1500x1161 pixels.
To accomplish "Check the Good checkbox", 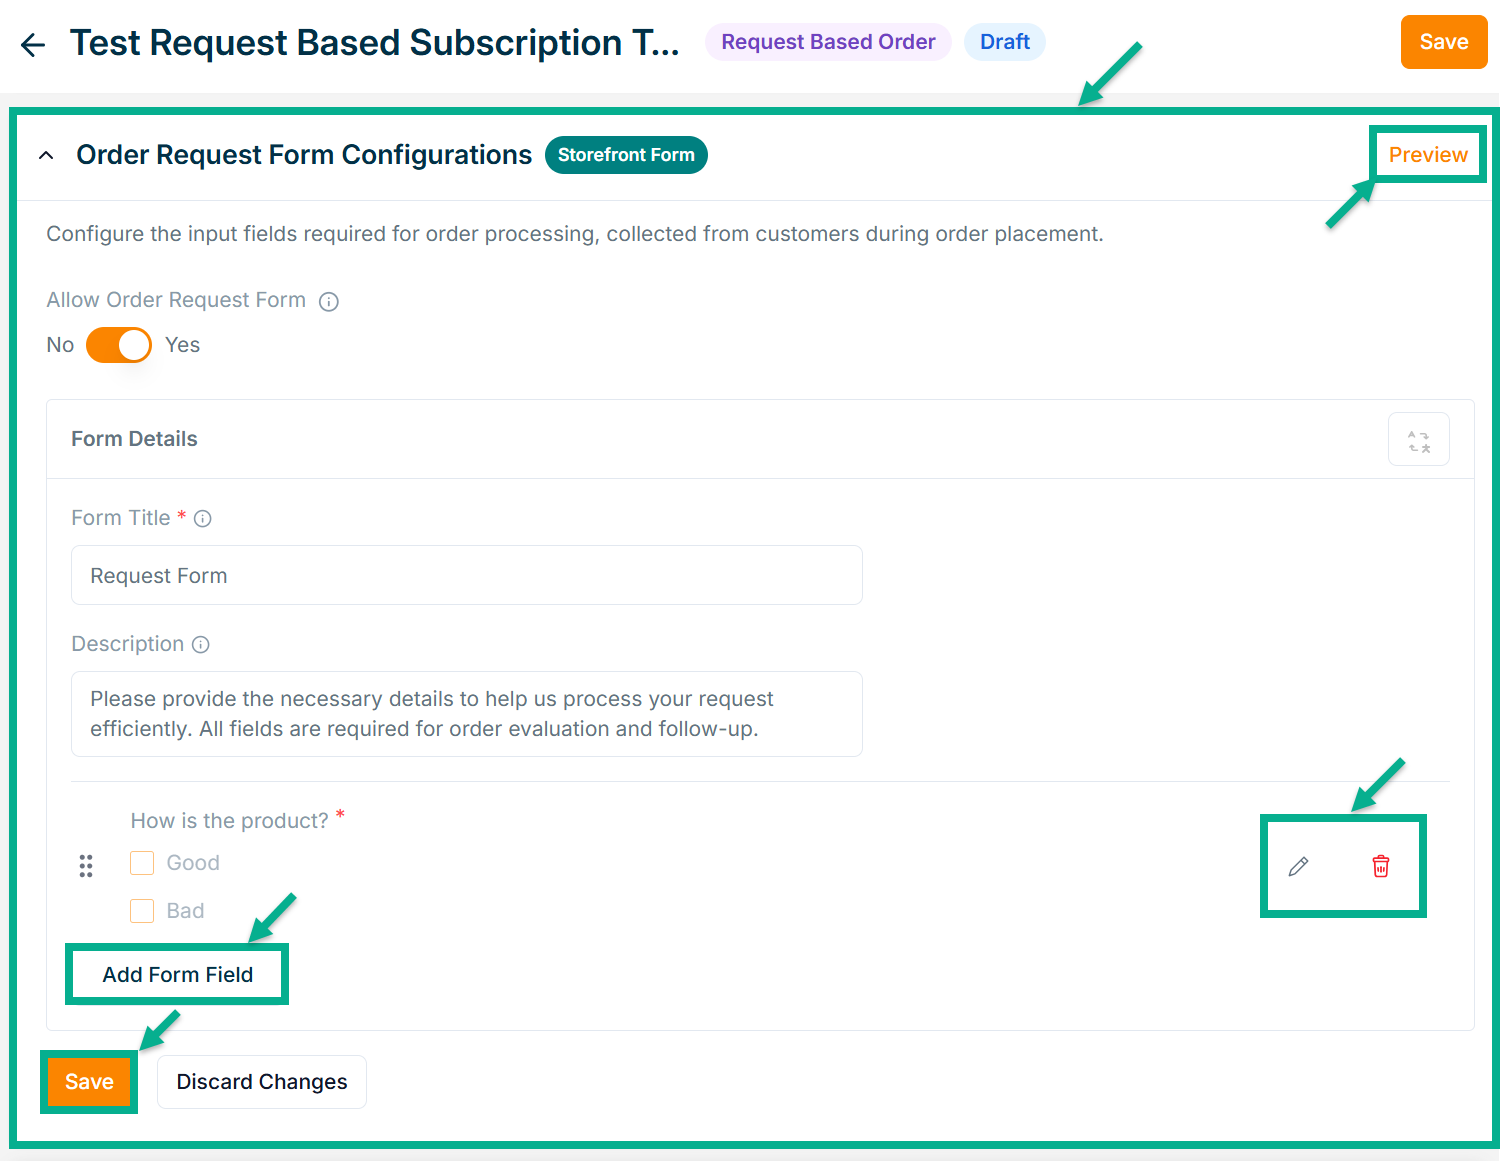I will pos(142,863).
